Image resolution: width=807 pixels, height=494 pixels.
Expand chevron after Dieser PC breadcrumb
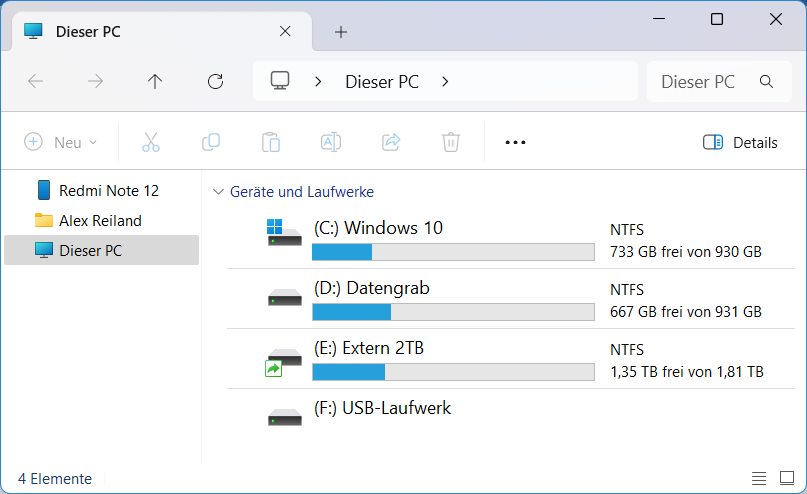(445, 82)
